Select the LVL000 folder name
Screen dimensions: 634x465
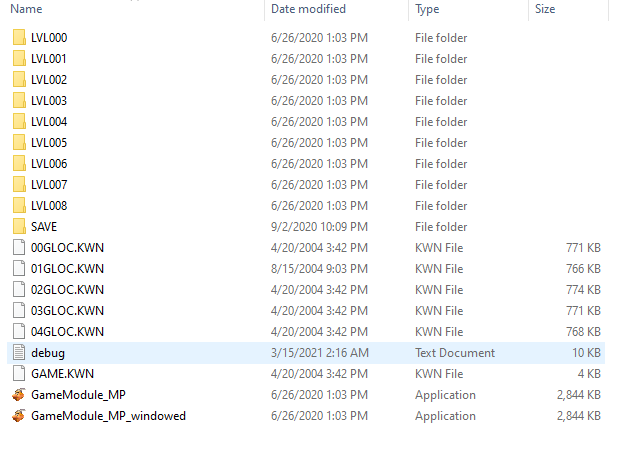(49, 38)
